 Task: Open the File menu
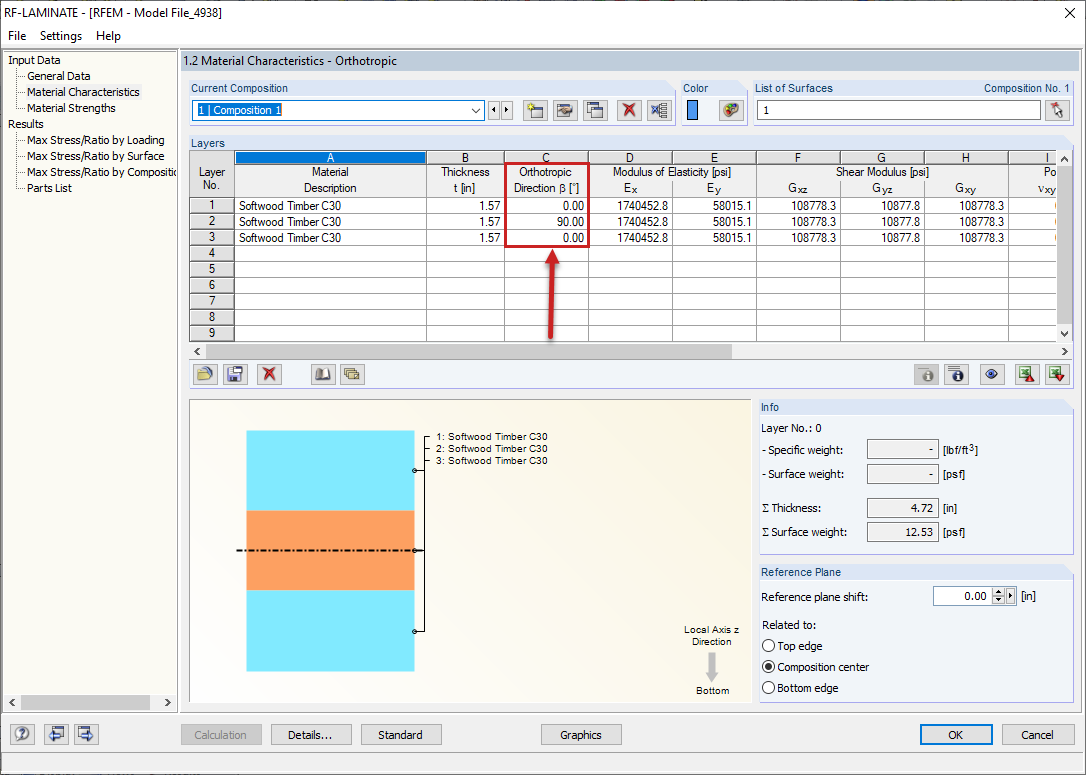pyautogui.click(x=17, y=35)
